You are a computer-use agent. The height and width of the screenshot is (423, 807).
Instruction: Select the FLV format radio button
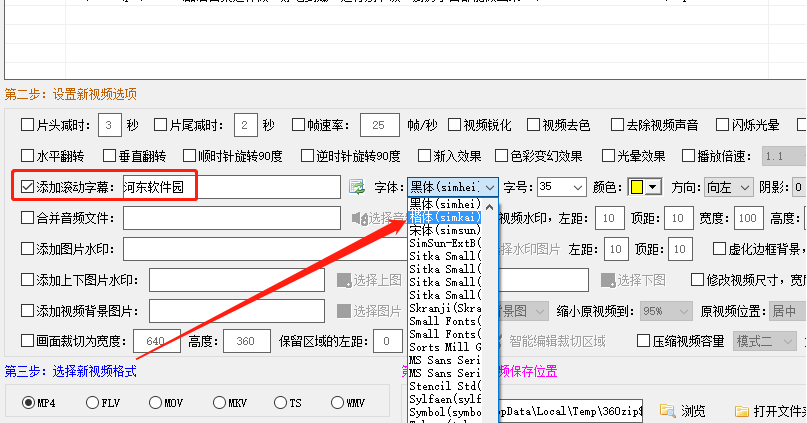click(92, 402)
